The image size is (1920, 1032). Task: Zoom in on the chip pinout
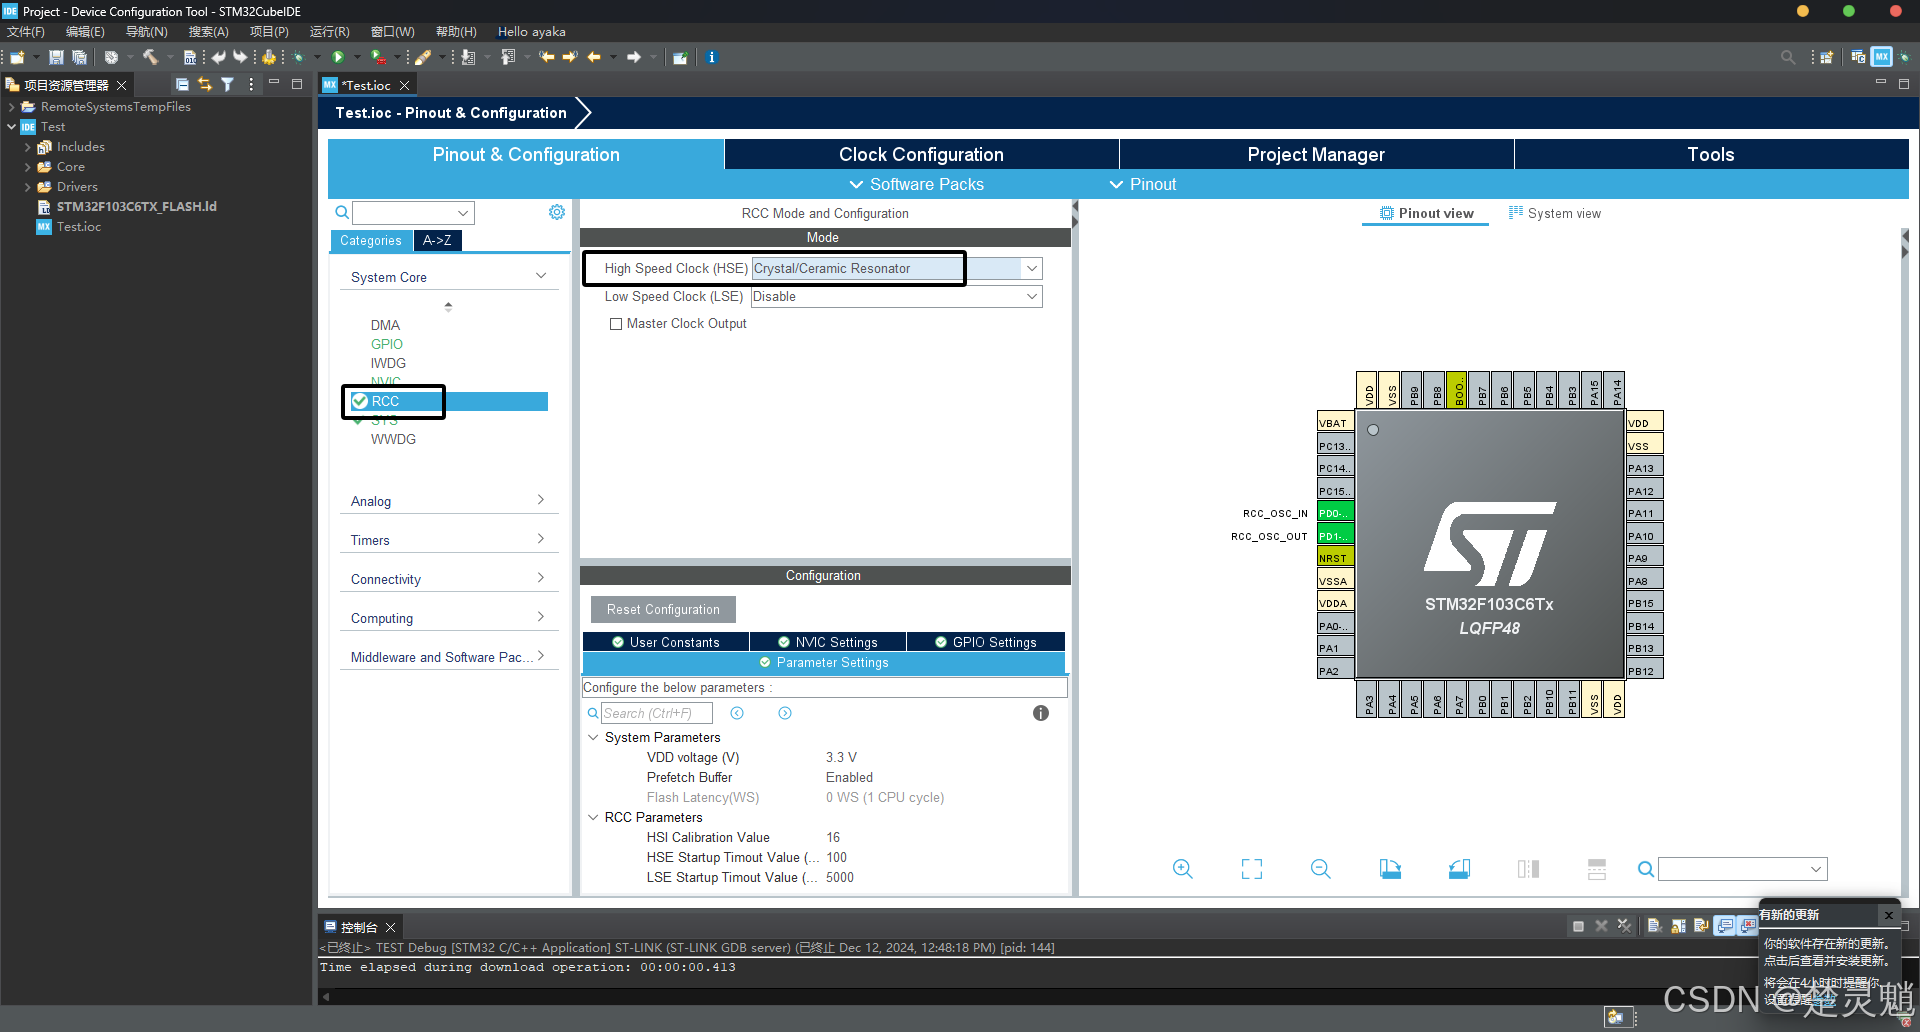[1182, 869]
